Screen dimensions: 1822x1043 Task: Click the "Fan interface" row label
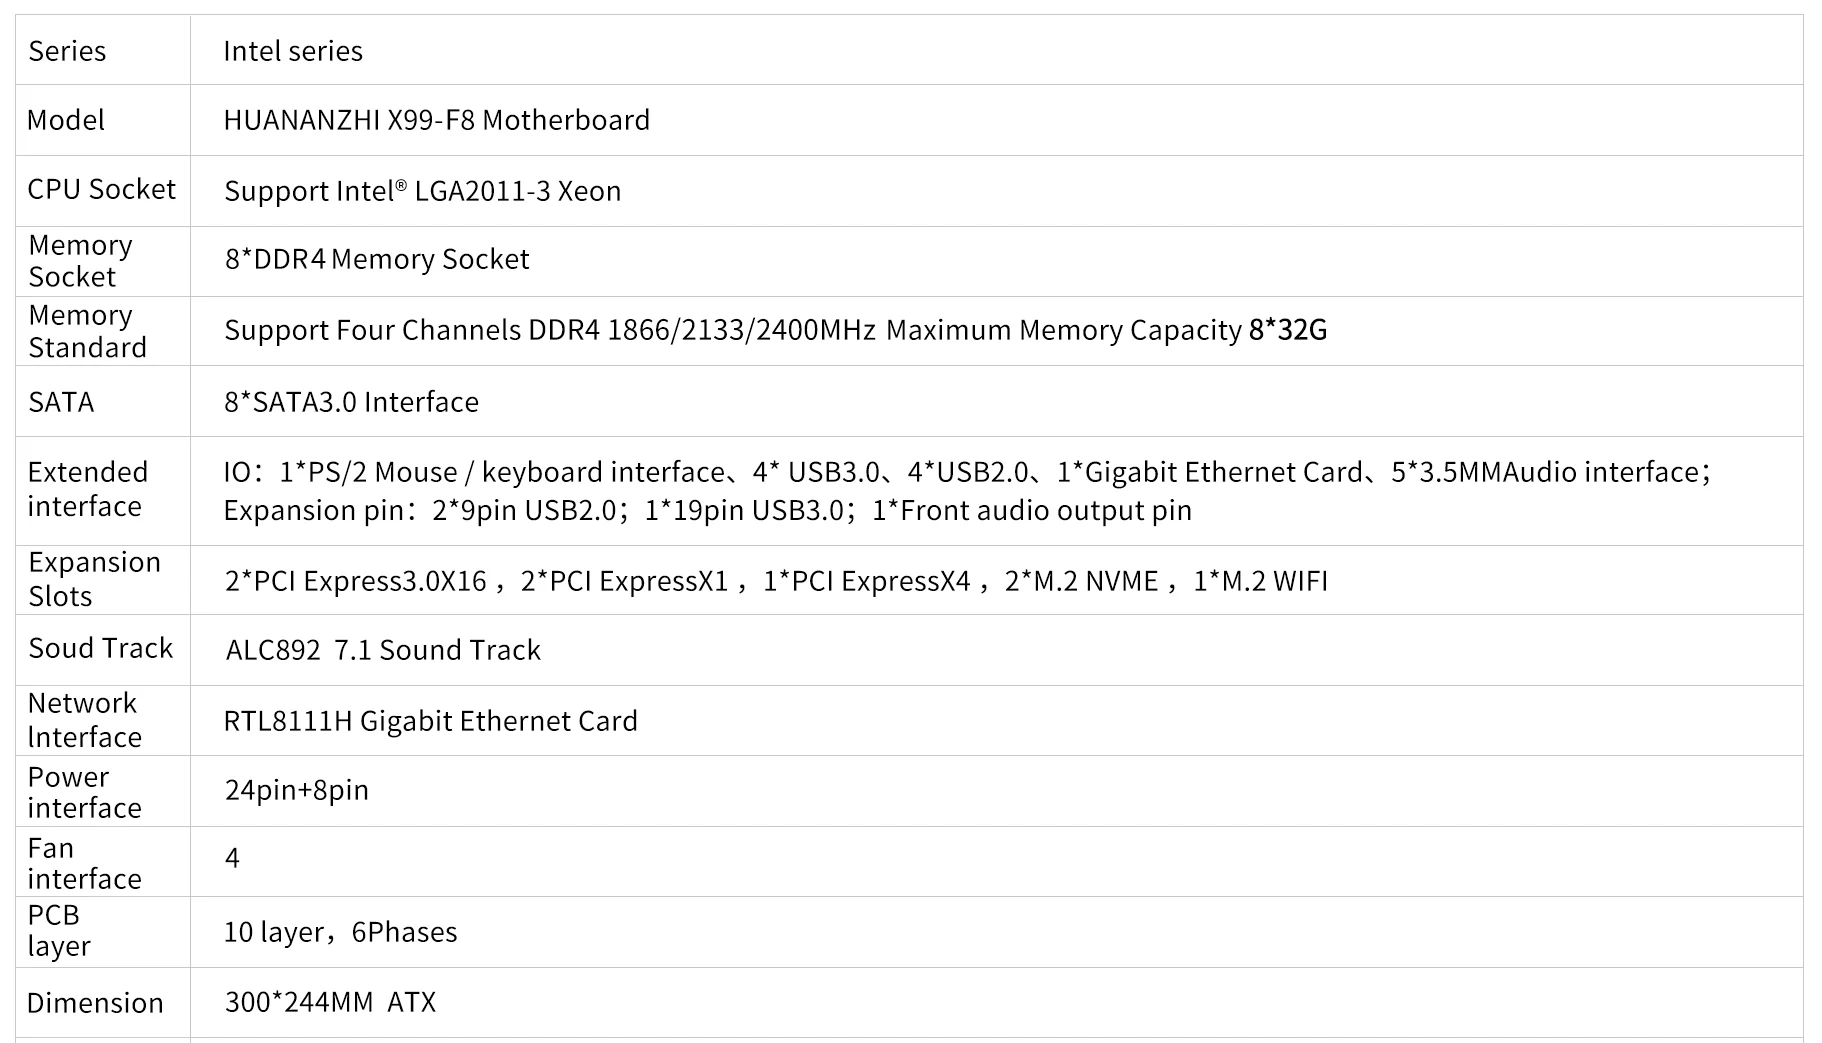84,863
